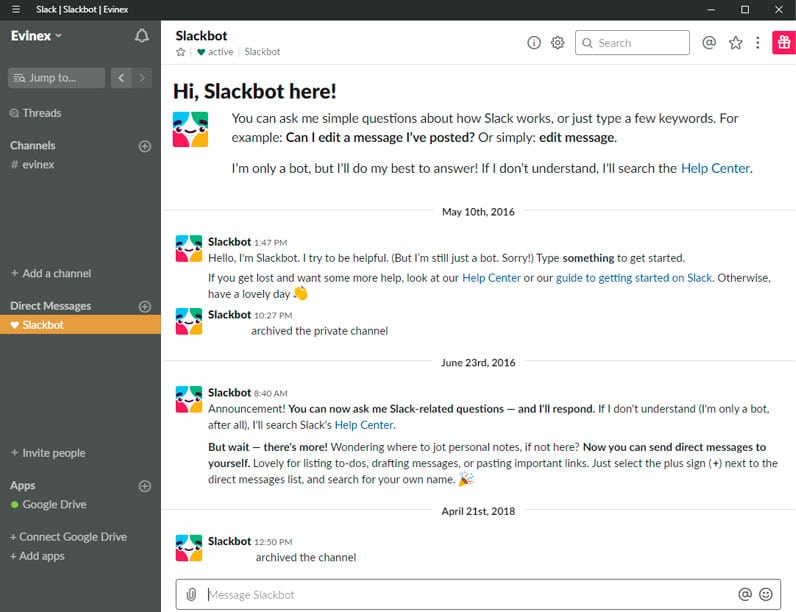Click the April 21st, 2018 date divider
Screen dimensions: 796x612
478,512
